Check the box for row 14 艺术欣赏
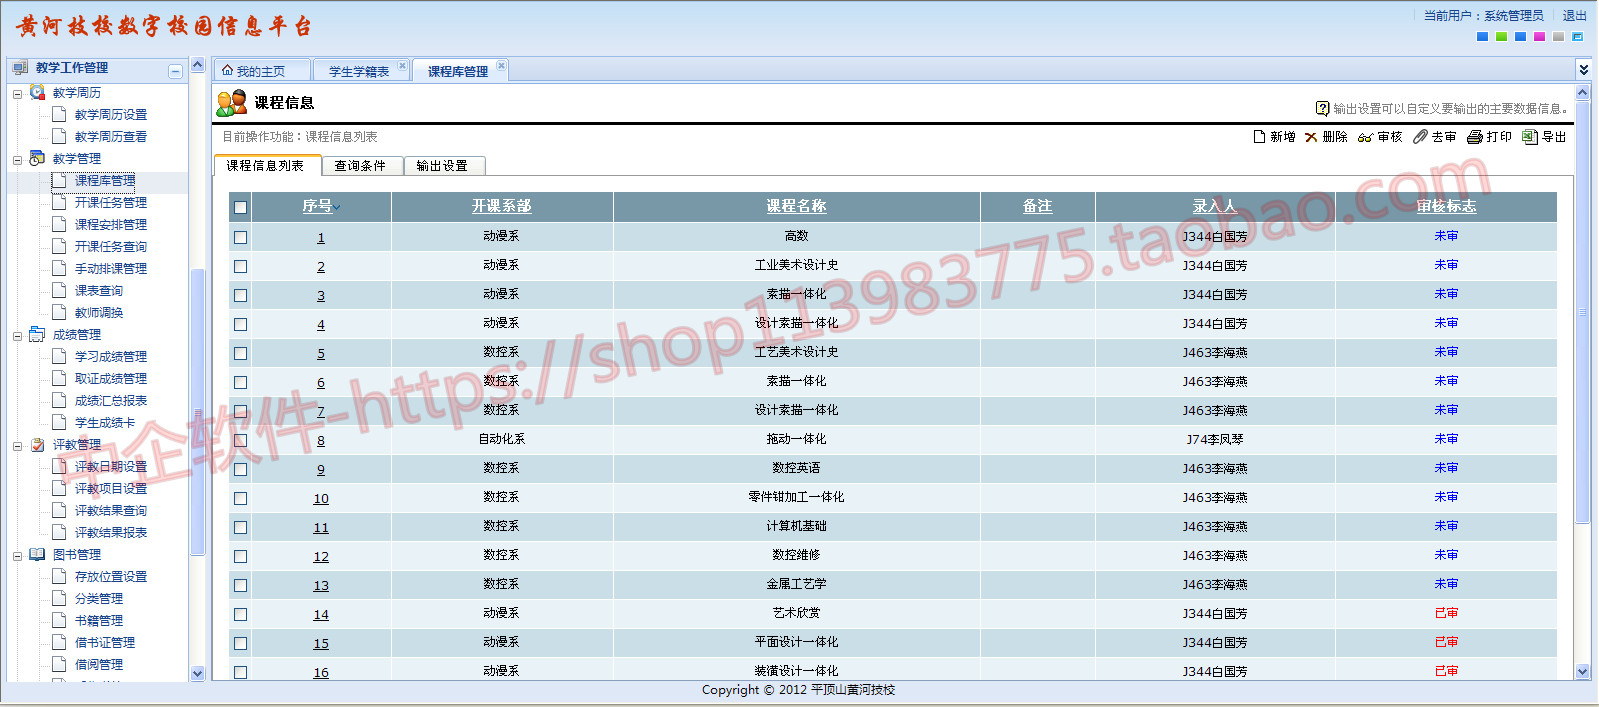Image resolution: width=1599 pixels, height=707 pixels. coord(240,614)
